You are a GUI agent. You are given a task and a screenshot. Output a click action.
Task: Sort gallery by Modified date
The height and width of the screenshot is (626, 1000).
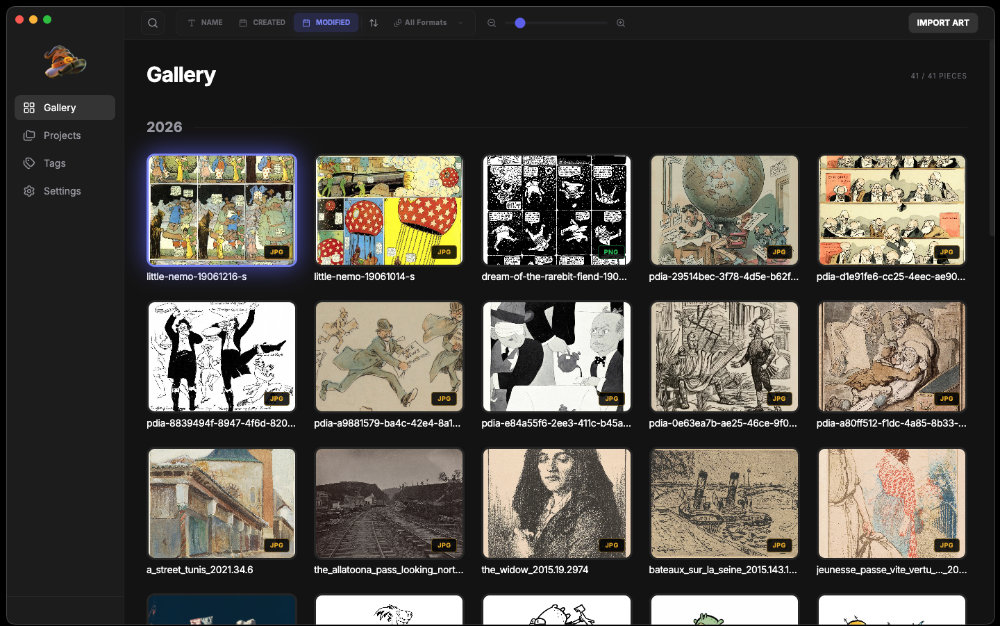point(326,23)
